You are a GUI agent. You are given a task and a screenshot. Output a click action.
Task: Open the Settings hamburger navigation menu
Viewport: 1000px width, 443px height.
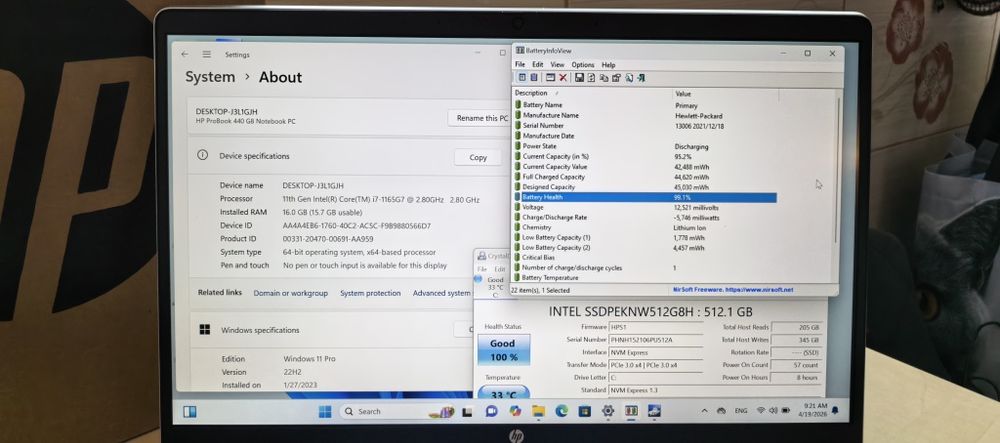point(207,54)
